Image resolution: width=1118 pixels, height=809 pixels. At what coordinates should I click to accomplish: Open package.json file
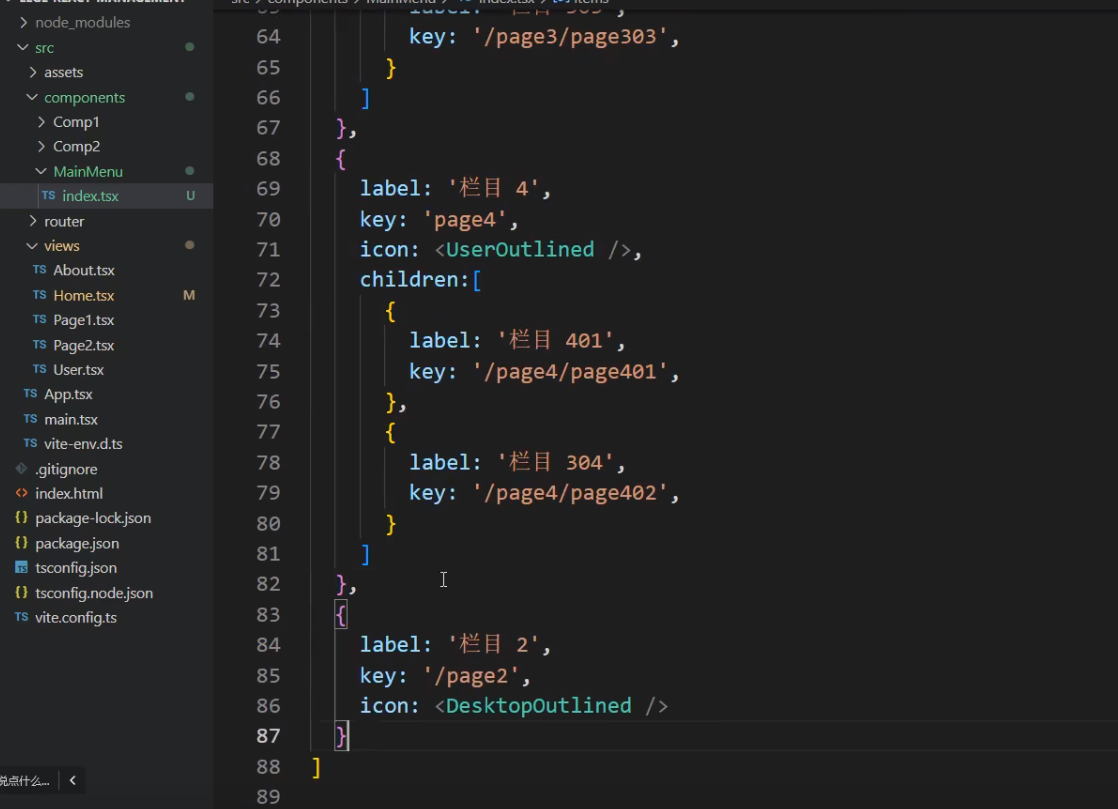tap(77, 543)
